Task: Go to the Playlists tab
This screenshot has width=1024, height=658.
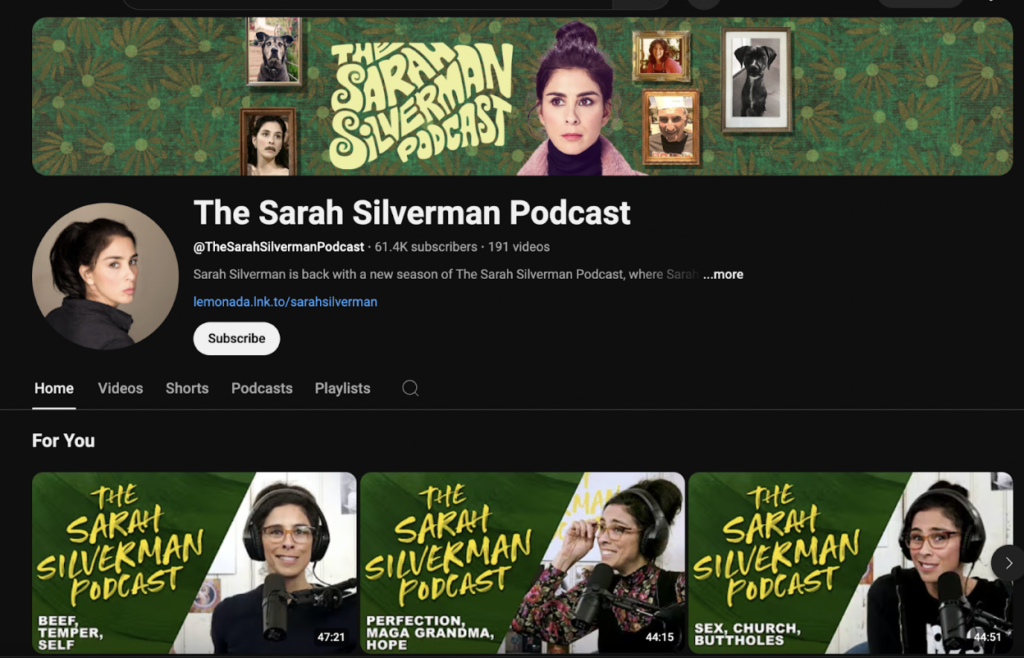Action: point(342,388)
